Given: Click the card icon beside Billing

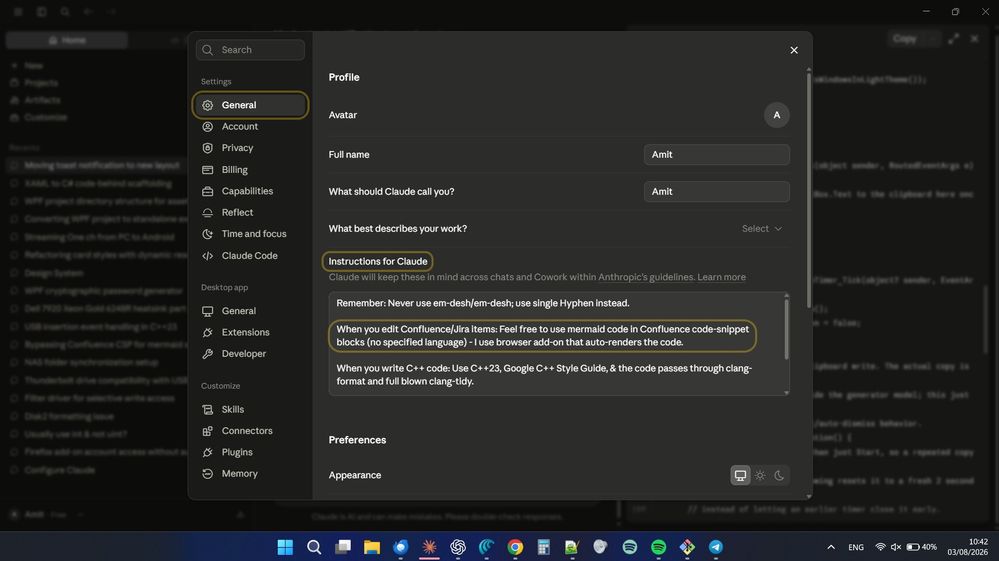Looking at the screenshot, I should (208, 170).
